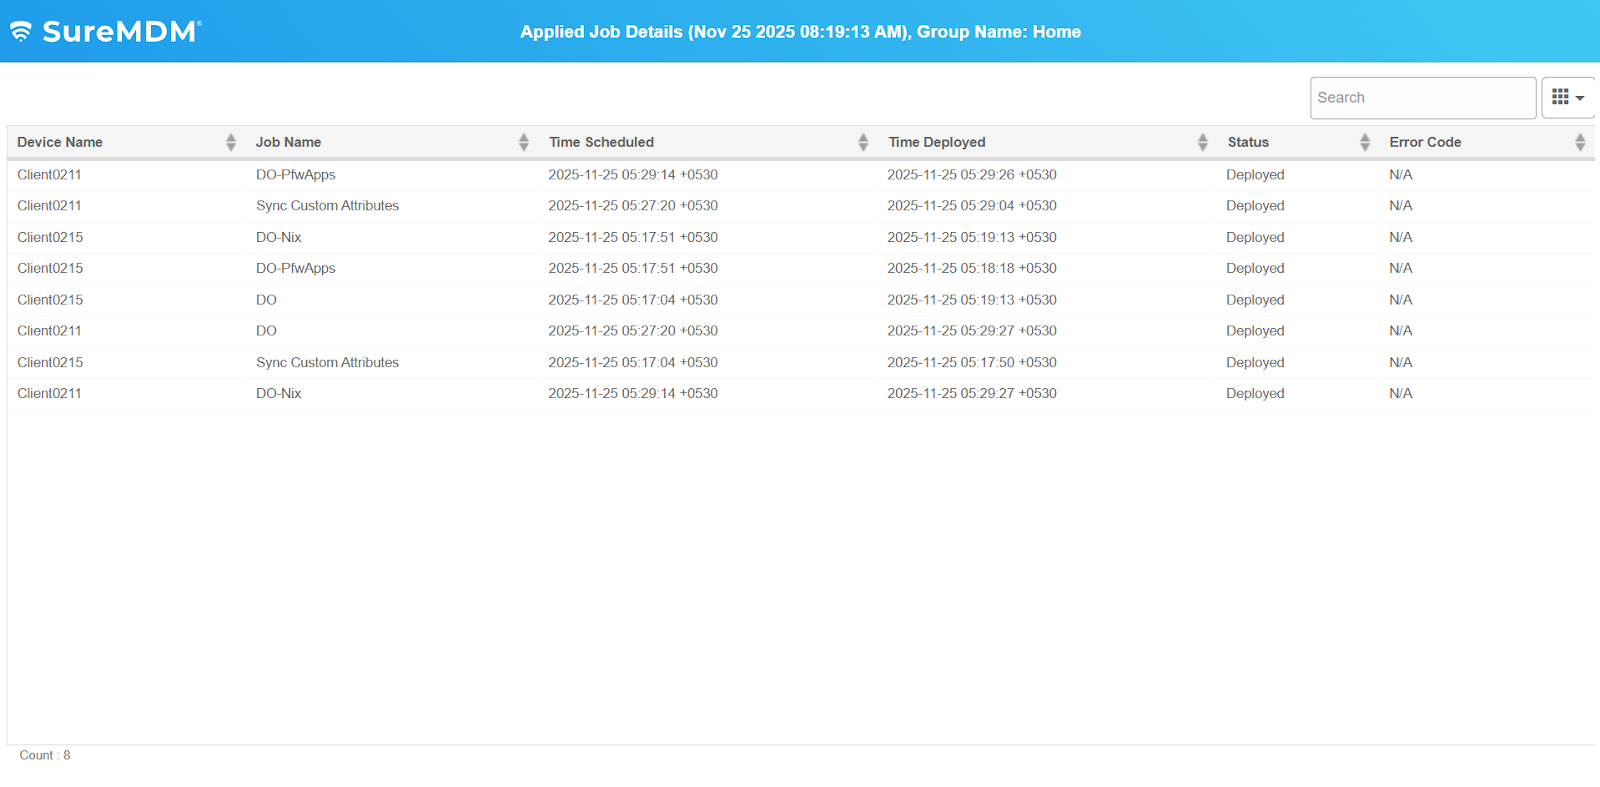Select Client0215 Sync Custom Attributes job

327,362
